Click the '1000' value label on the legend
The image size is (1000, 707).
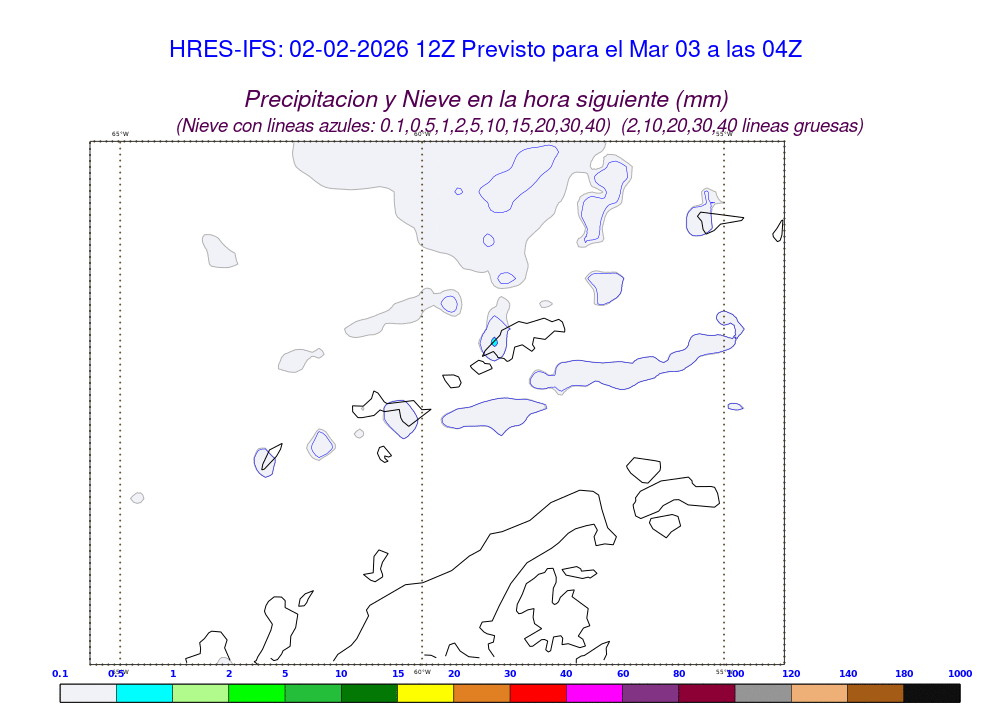pyautogui.click(x=960, y=674)
